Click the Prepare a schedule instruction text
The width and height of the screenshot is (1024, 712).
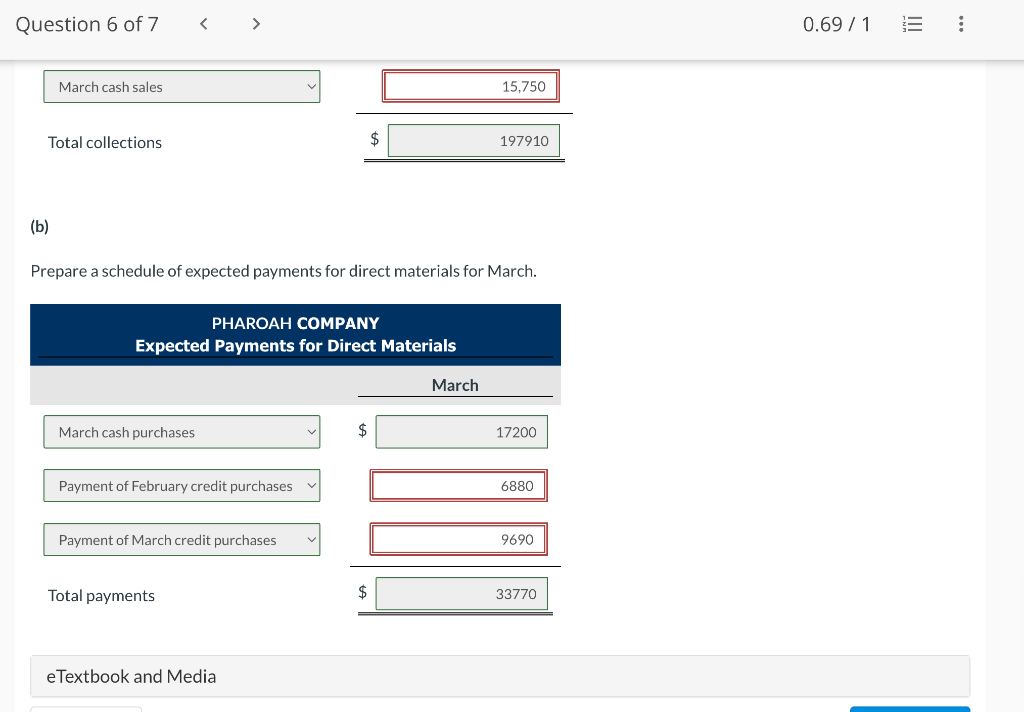click(283, 271)
